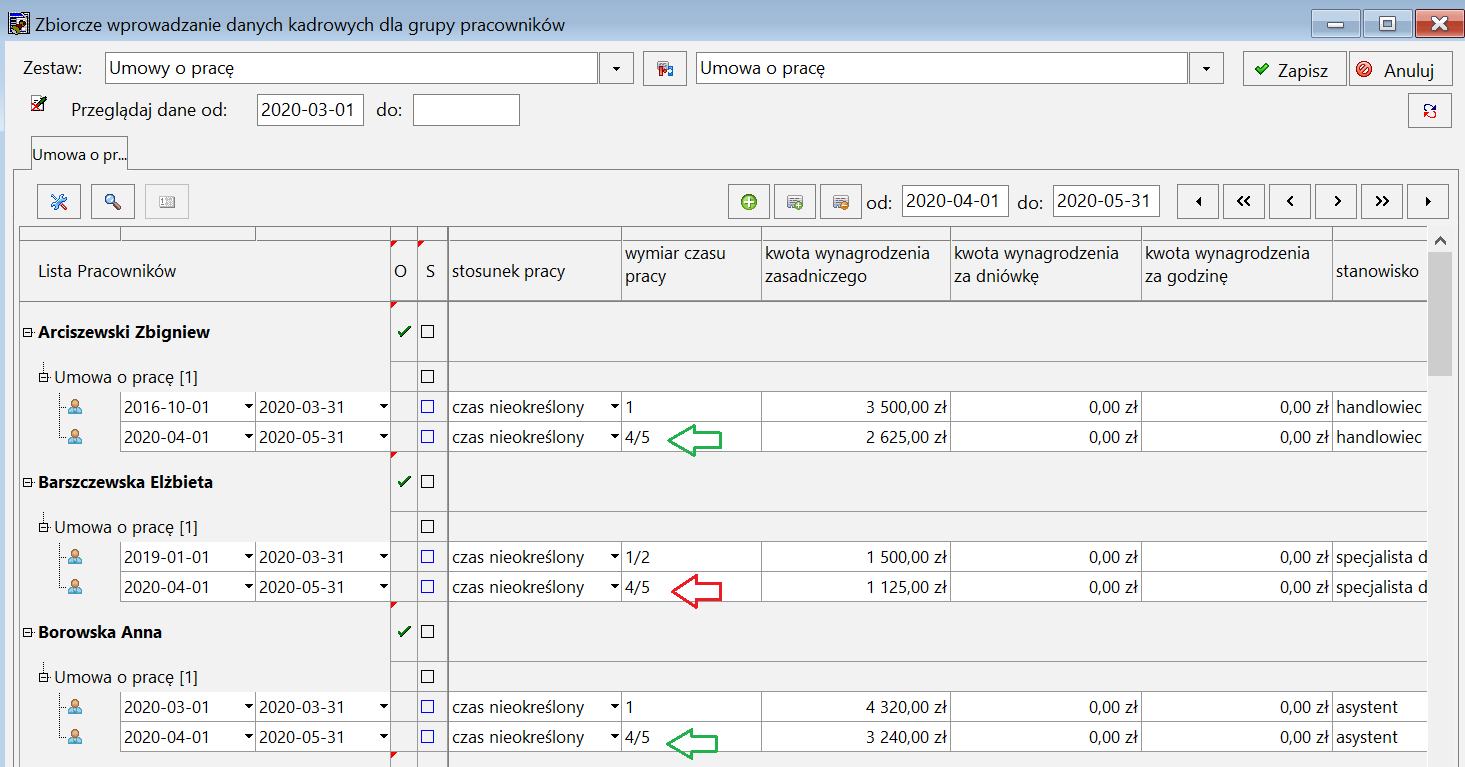
Task: Select the 'Umowa o pr...' tab
Action: click(79, 155)
